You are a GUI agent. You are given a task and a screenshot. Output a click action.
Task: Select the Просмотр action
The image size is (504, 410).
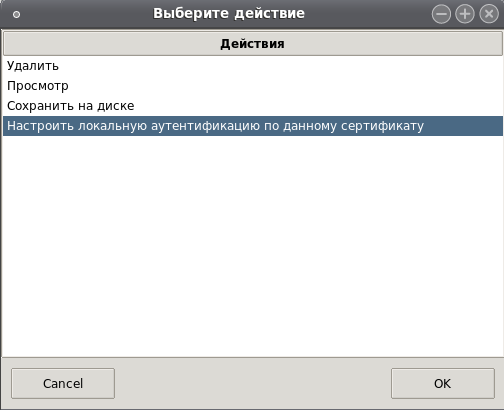[x=253, y=86]
